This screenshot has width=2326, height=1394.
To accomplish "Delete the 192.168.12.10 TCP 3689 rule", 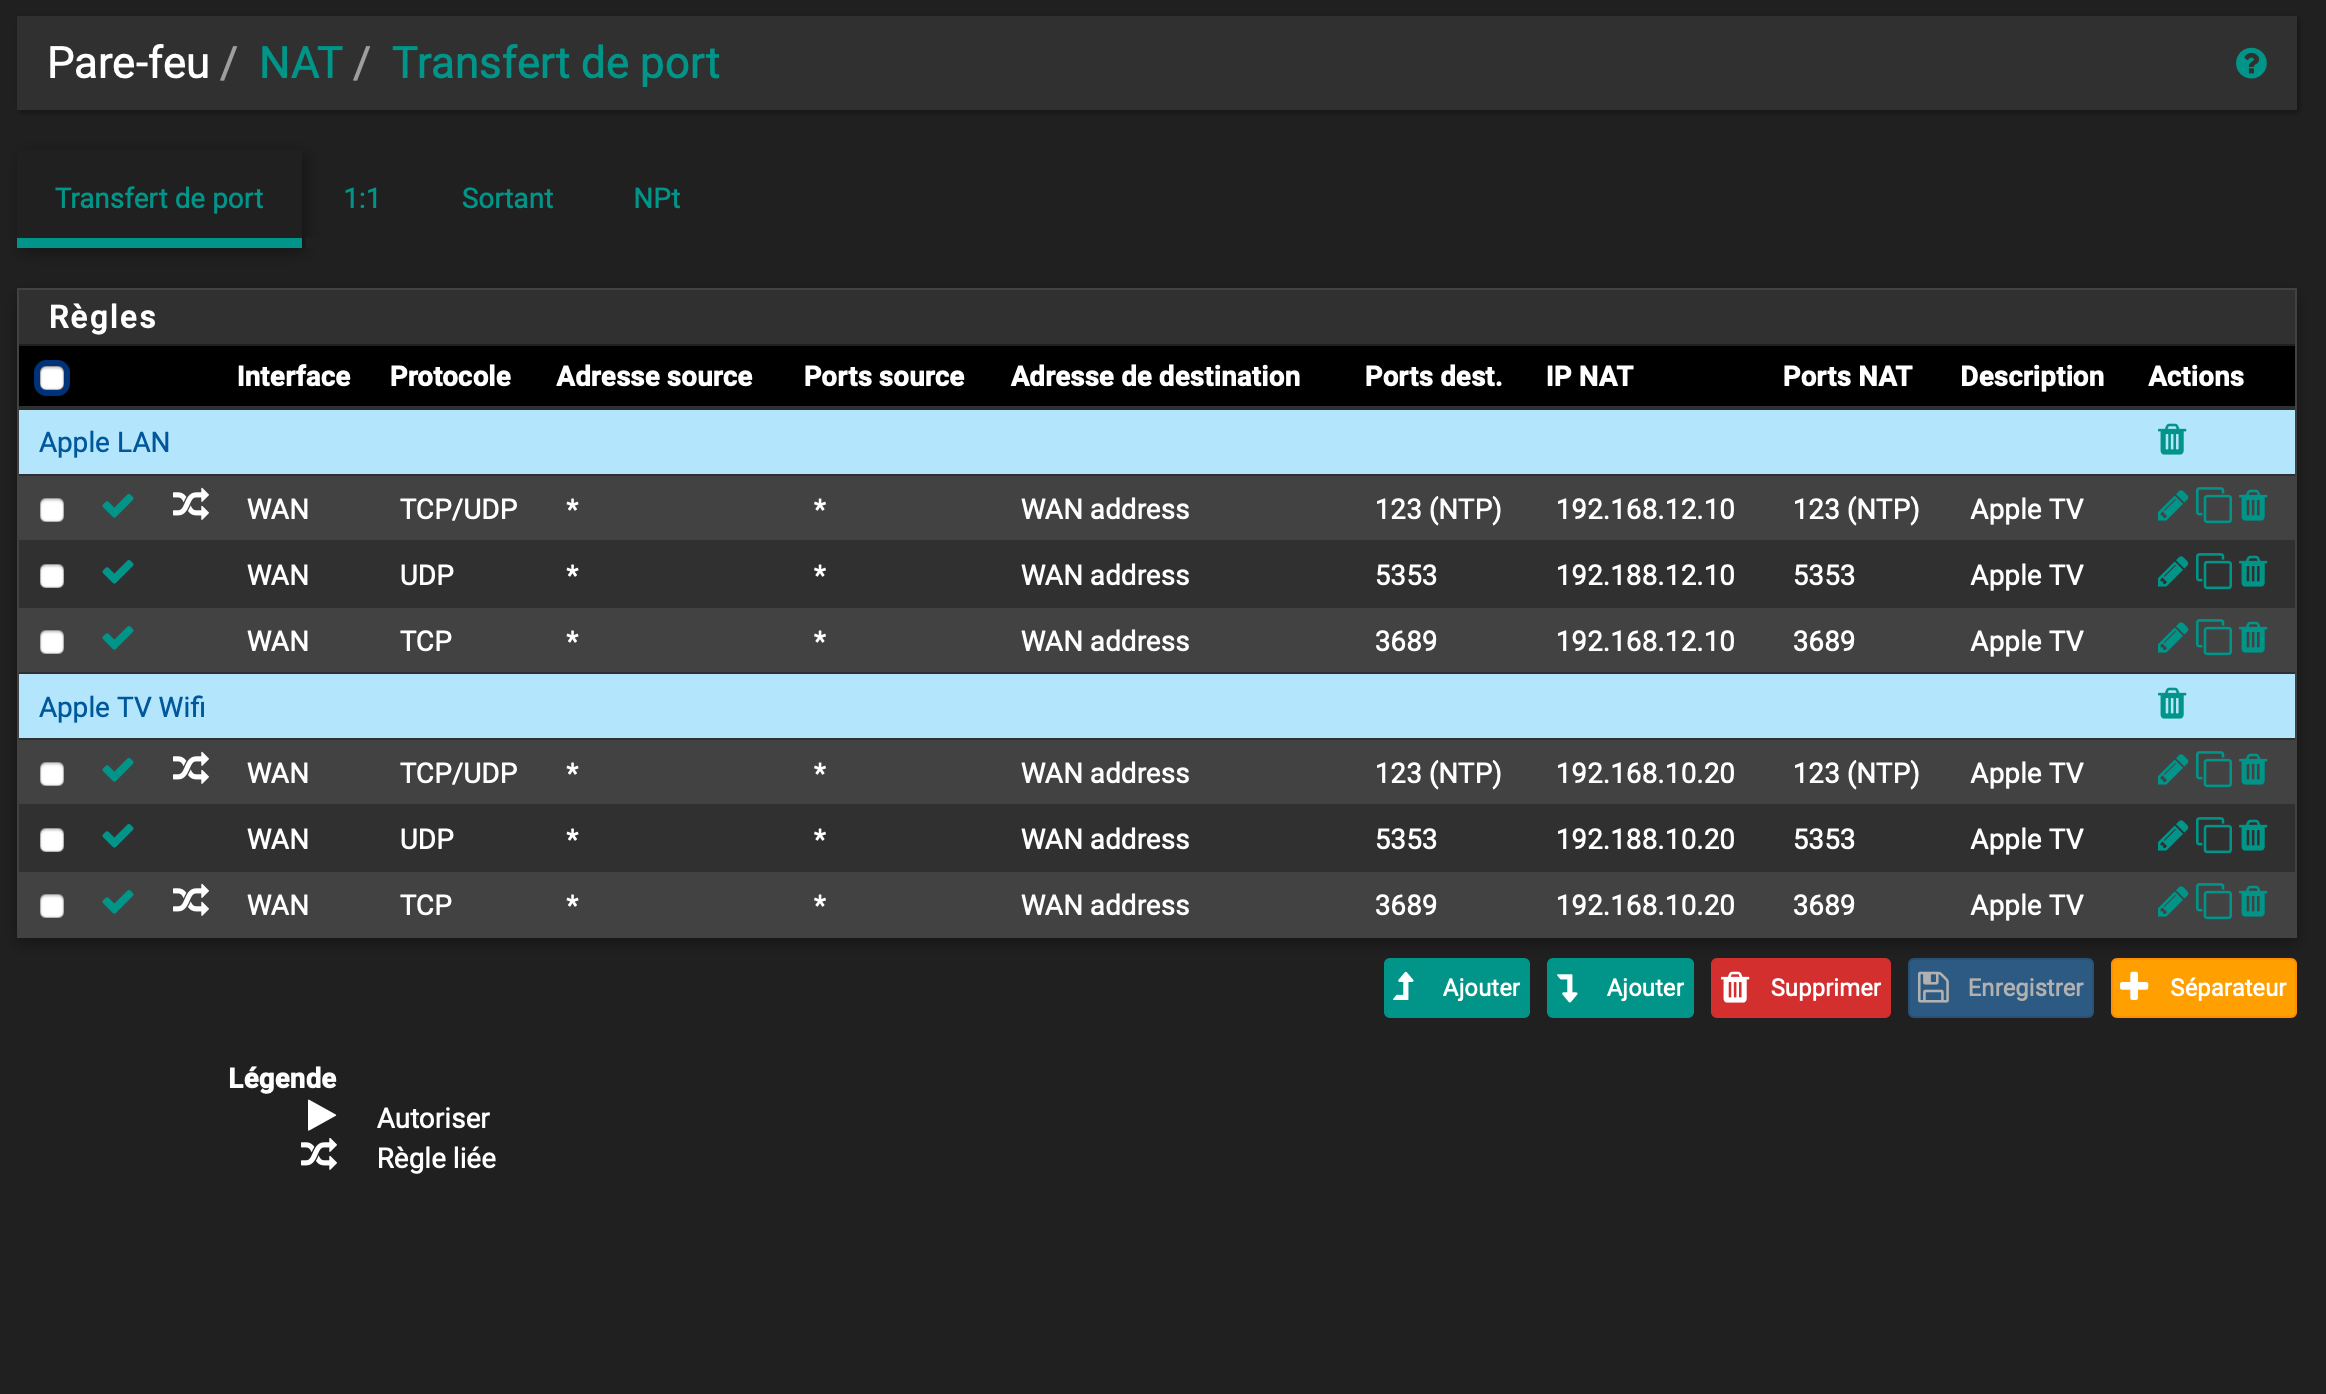I will coord(2253,639).
